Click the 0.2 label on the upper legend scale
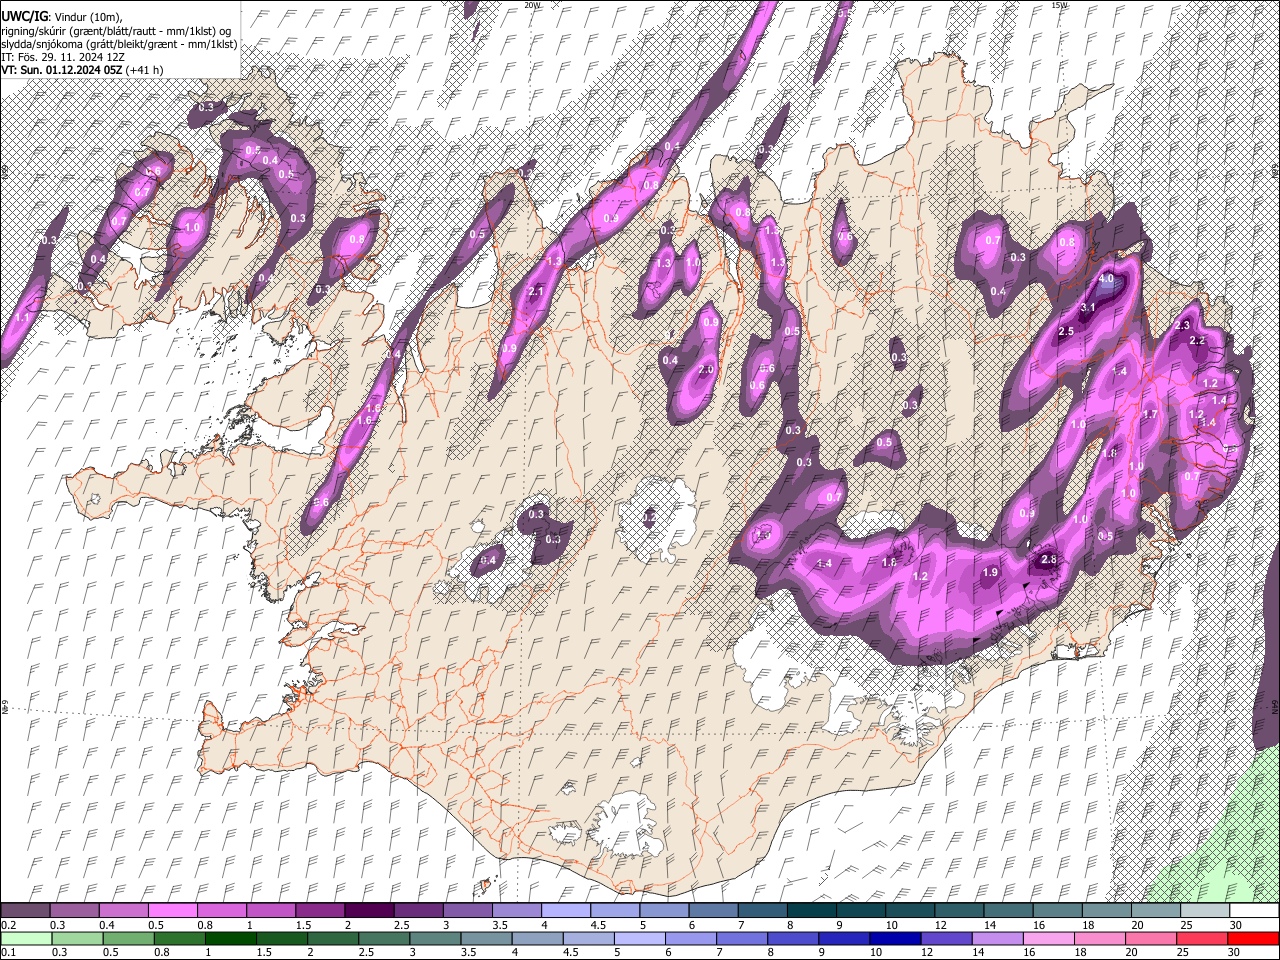 coord(8,925)
